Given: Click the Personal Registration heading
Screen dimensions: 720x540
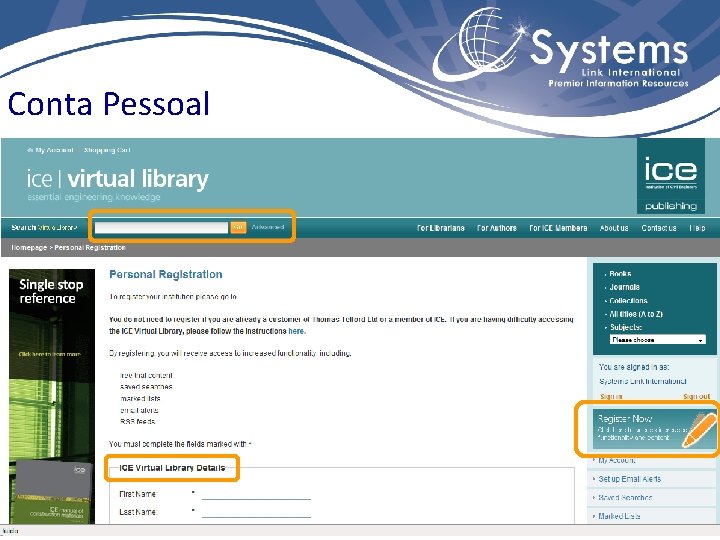Looking at the screenshot, I should point(166,275).
